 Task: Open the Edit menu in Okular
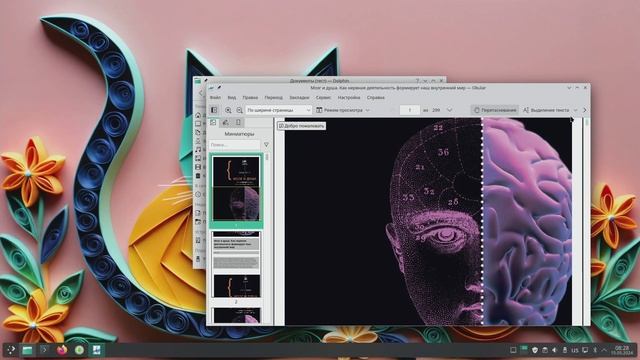pyautogui.click(x=250, y=98)
